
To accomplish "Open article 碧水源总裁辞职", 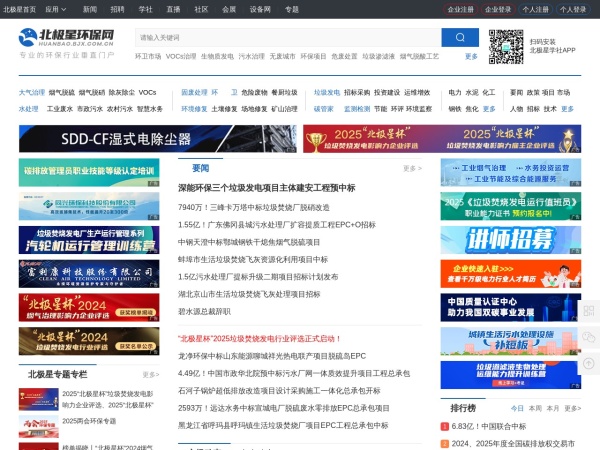I will coord(204,311).
